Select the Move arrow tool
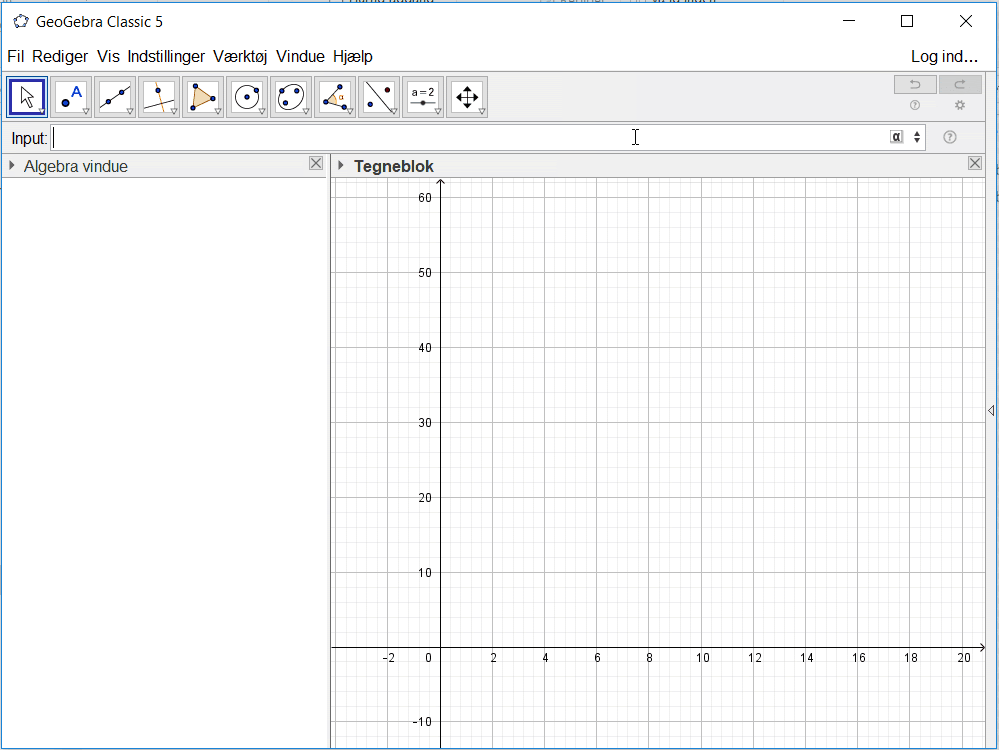The height and width of the screenshot is (750, 999). pyautogui.click(x=27, y=97)
